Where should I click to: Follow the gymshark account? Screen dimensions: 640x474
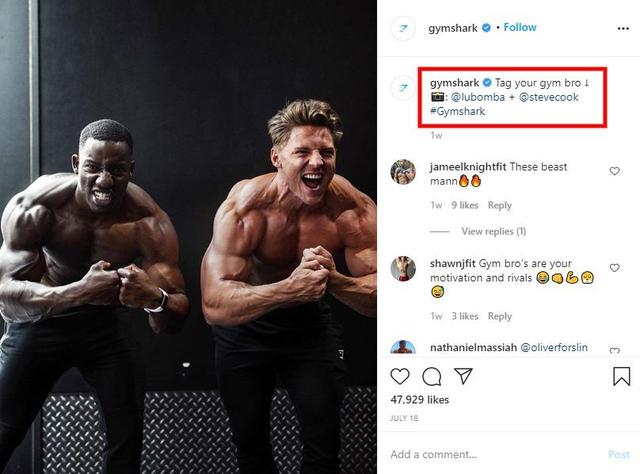[520, 28]
